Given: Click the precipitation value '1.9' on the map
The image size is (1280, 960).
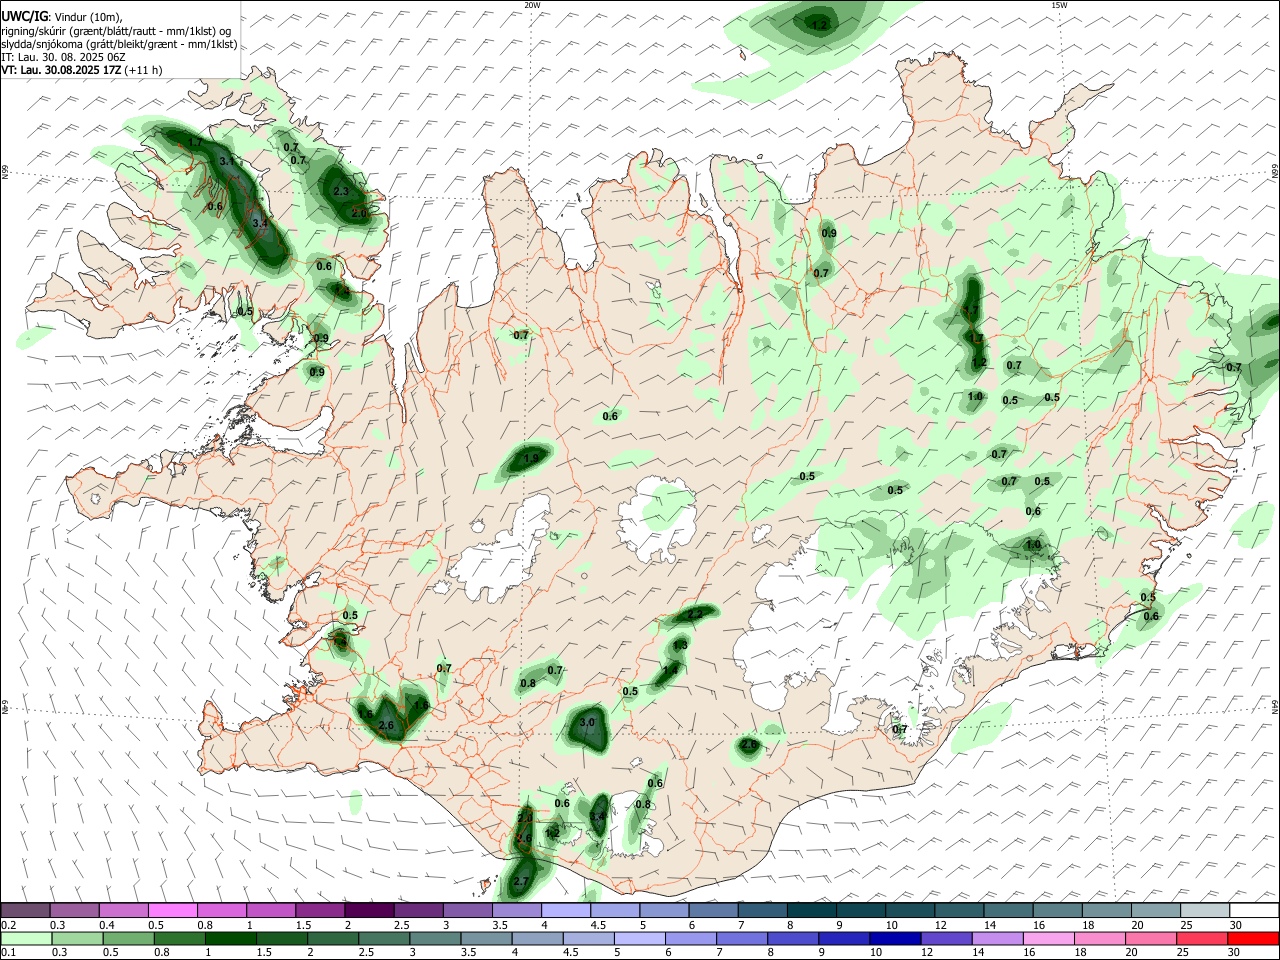Looking at the screenshot, I should tap(532, 458).
